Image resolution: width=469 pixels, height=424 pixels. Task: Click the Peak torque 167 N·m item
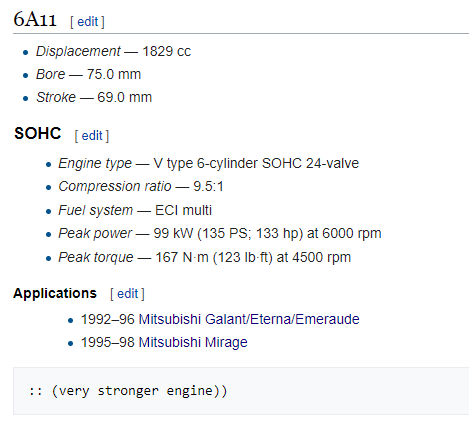(205, 257)
